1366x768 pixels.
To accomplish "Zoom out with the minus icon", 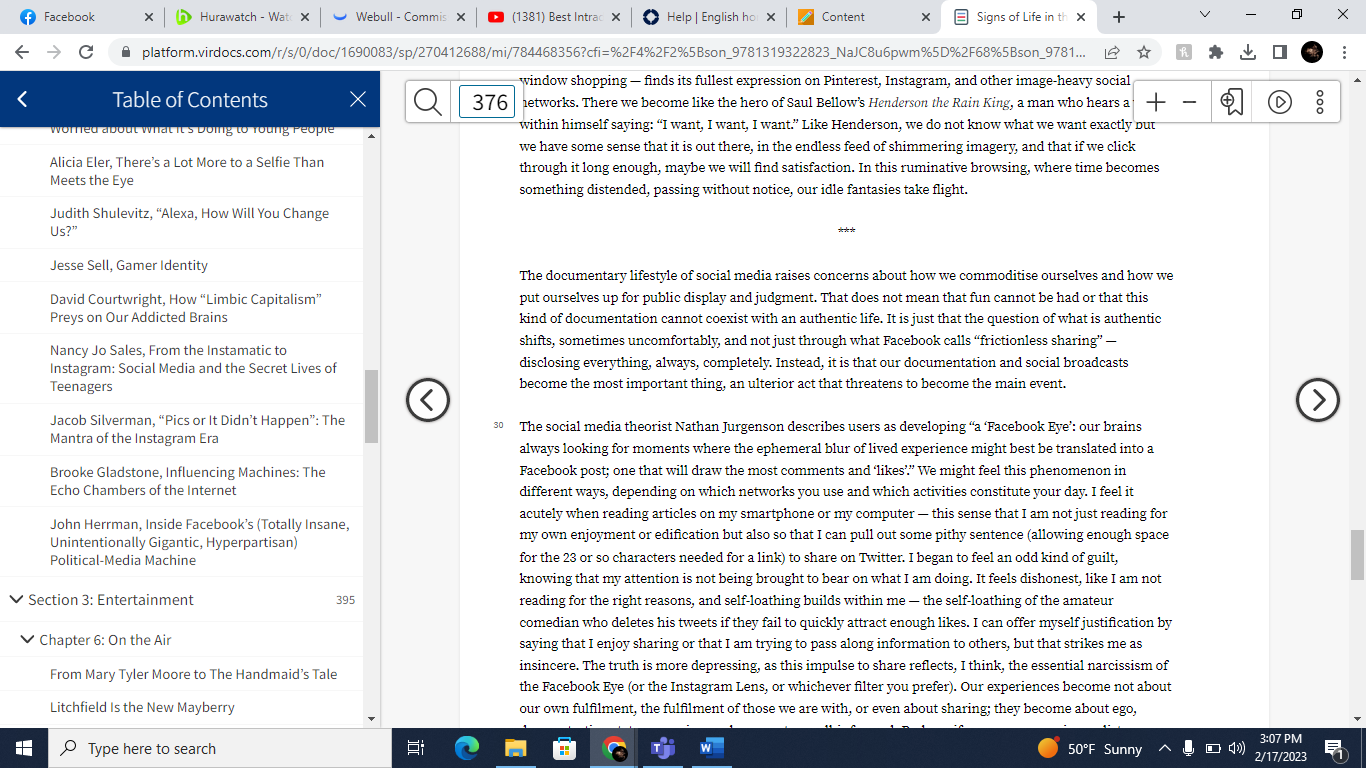I will click(1189, 102).
